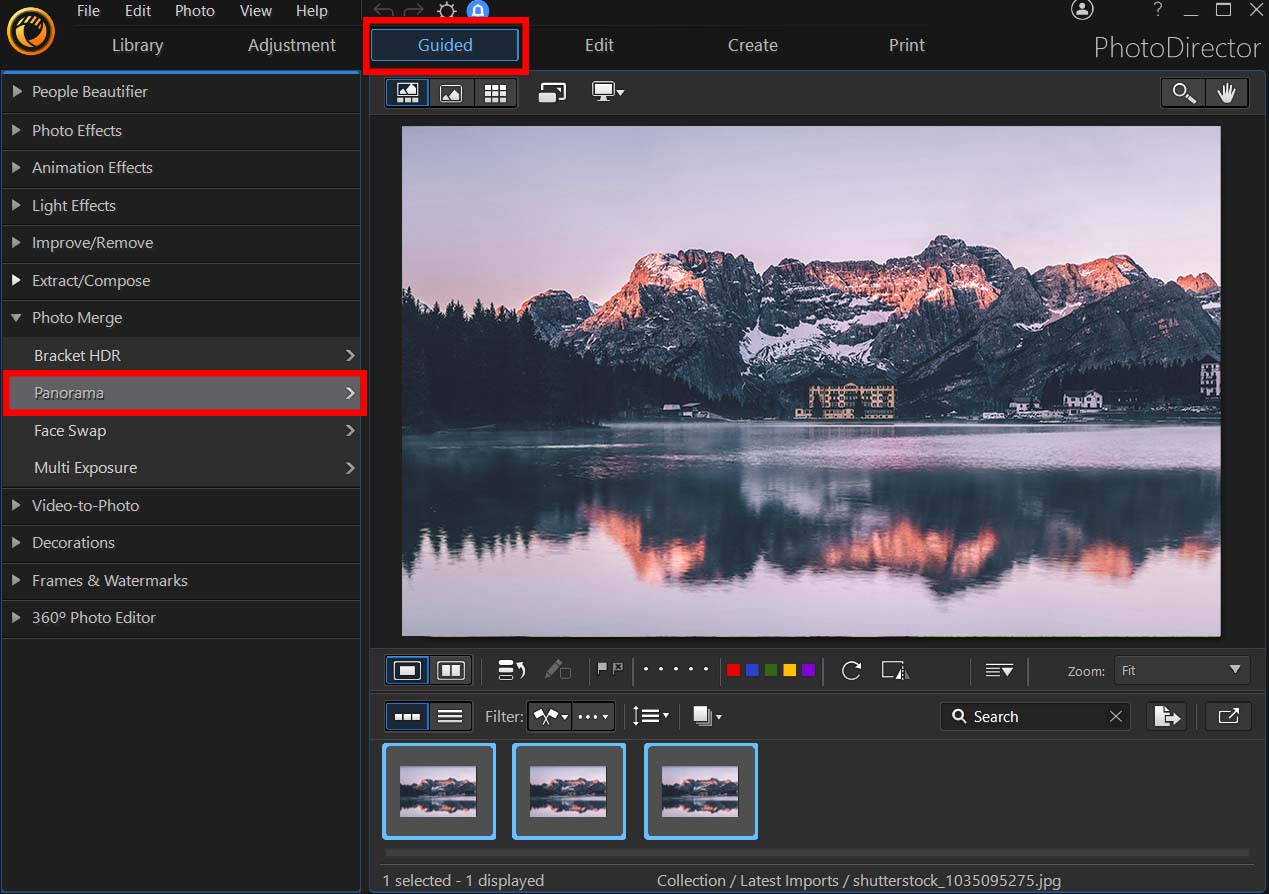1269x894 pixels.
Task: Open the secondary monitor display dropdown
Action: point(607,91)
